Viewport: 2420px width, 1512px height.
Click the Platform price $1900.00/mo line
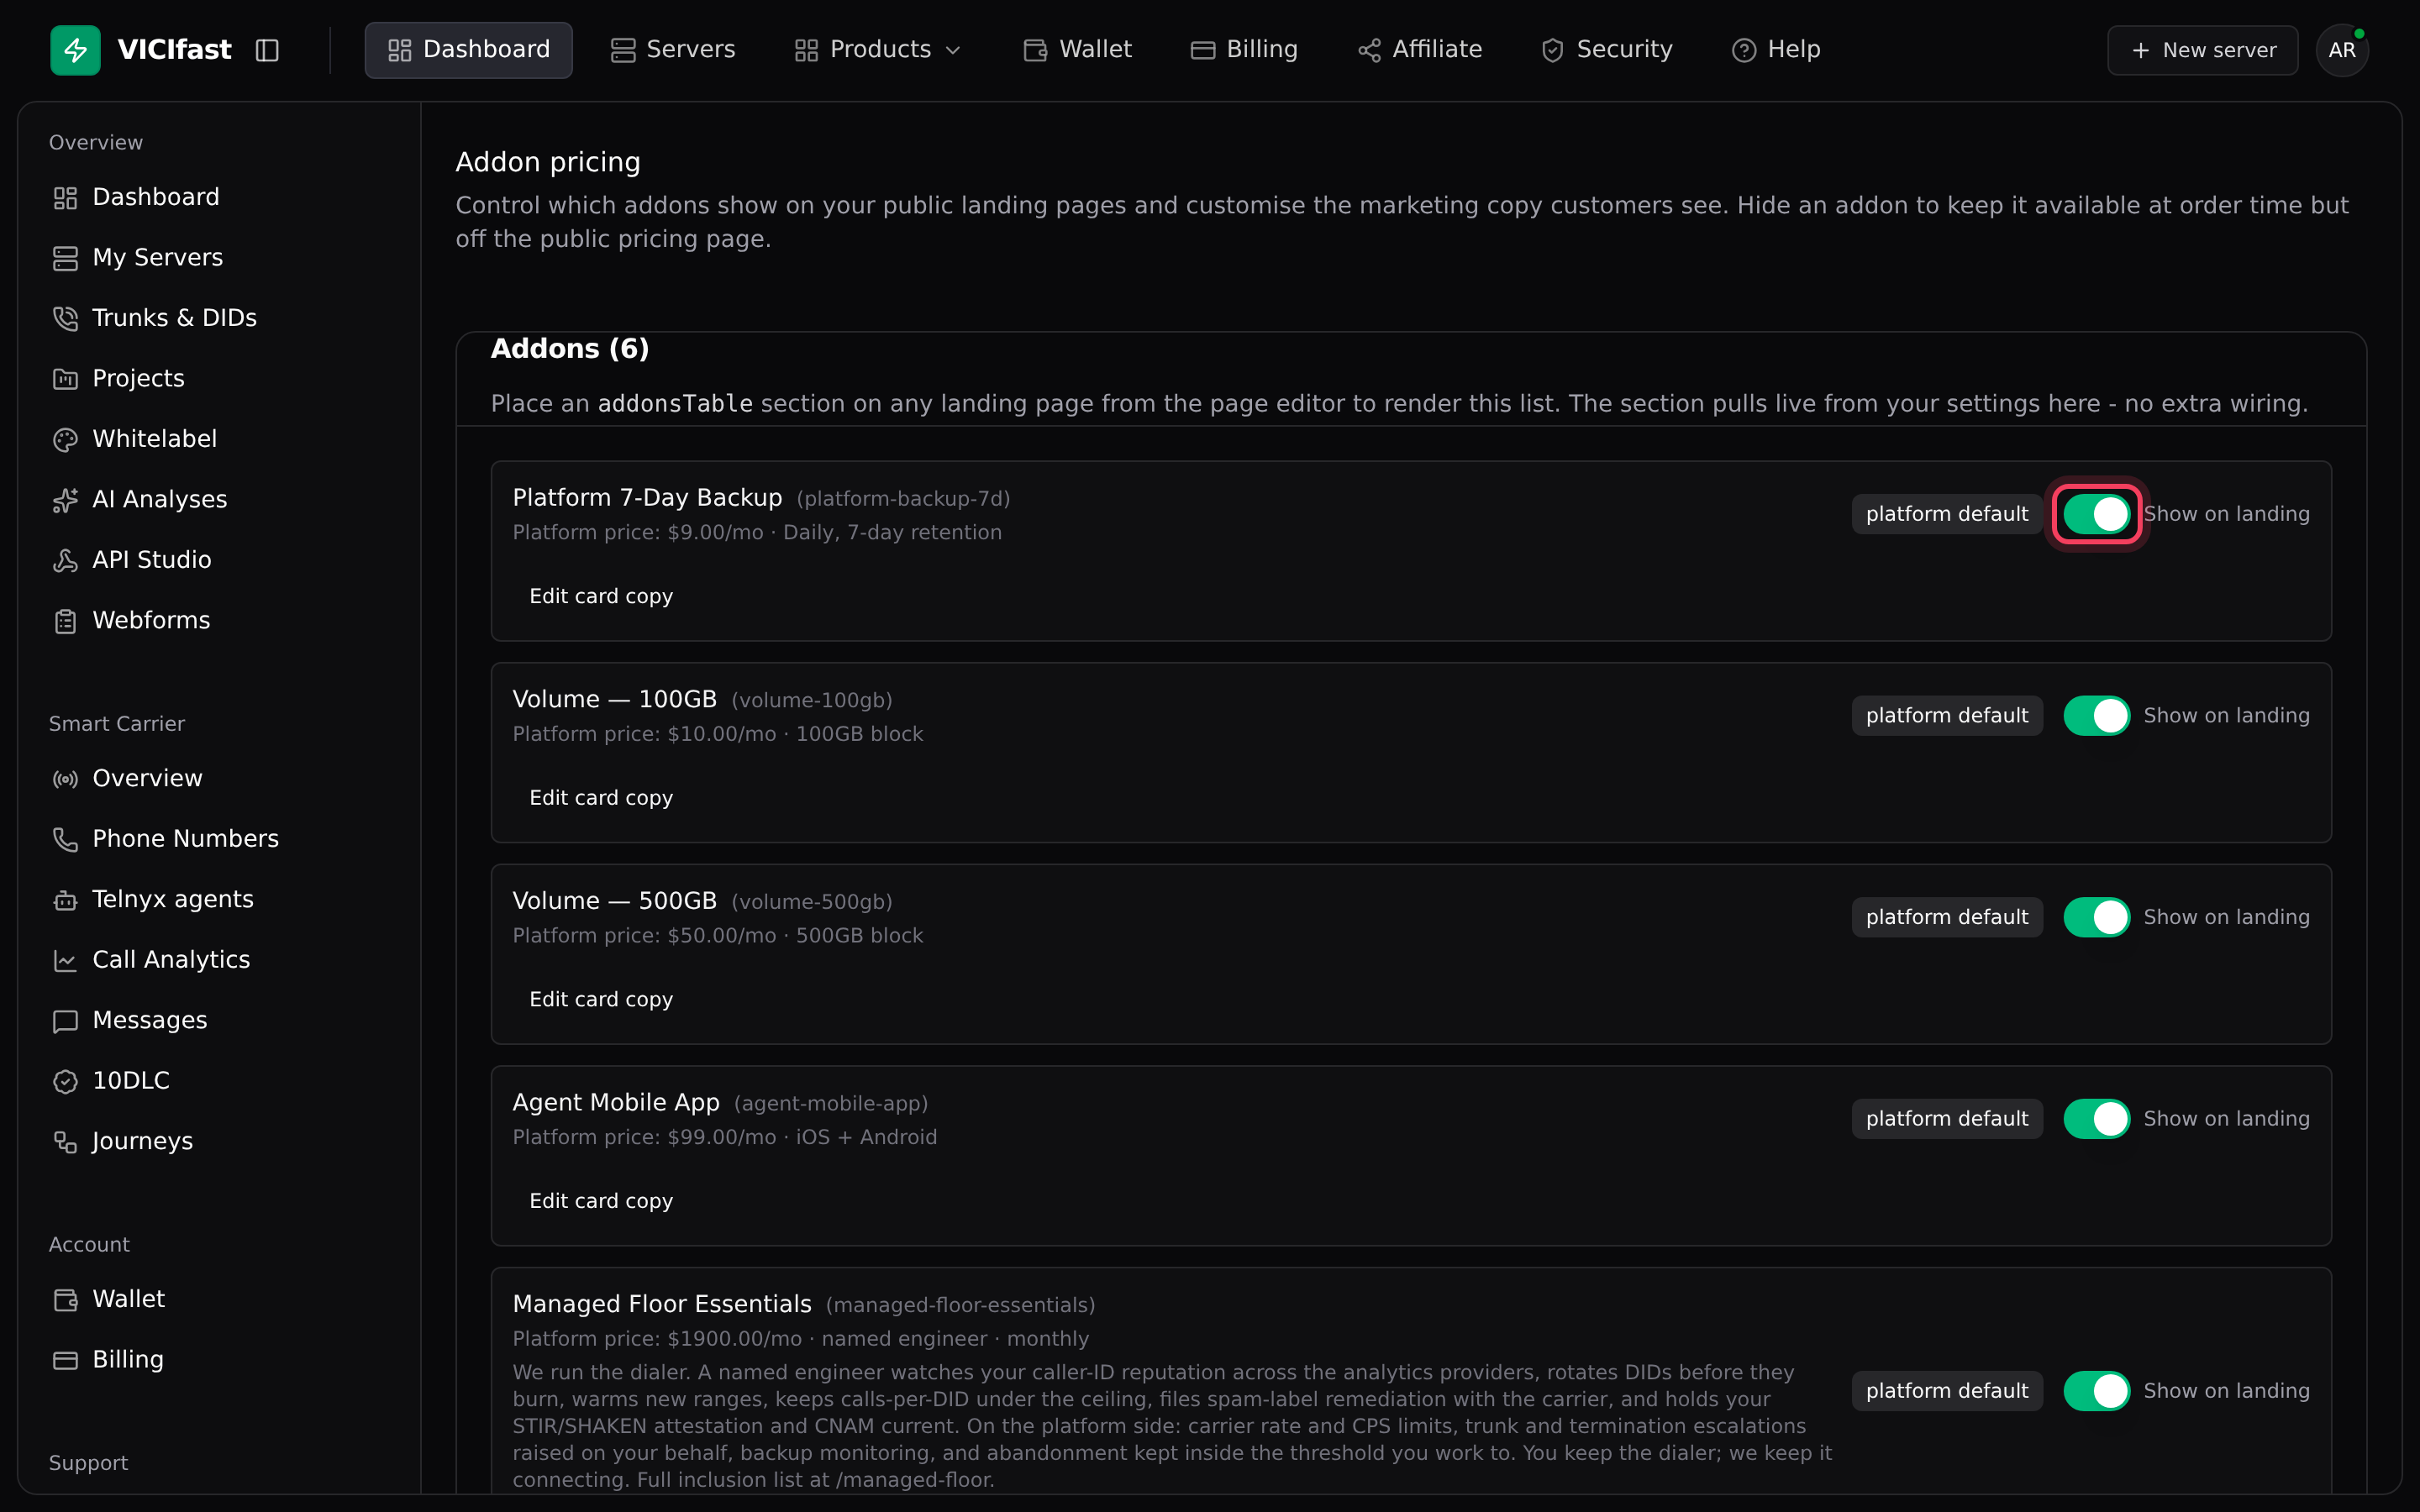[801, 1339]
